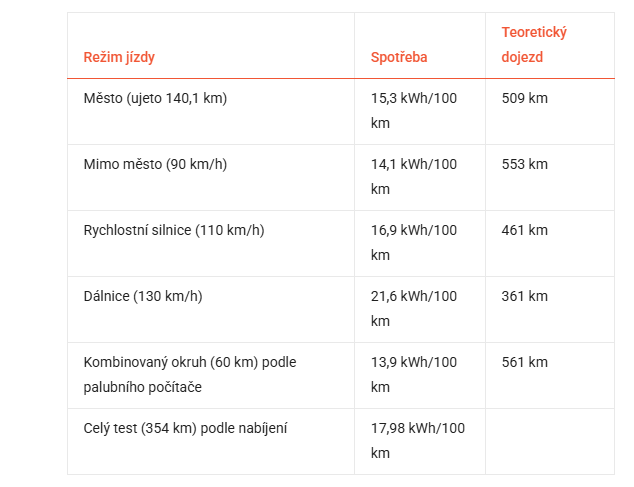Click the 13,9 kWh/100 km consumption value
This screenshot has height=487, width=634.
pos(414,374)
